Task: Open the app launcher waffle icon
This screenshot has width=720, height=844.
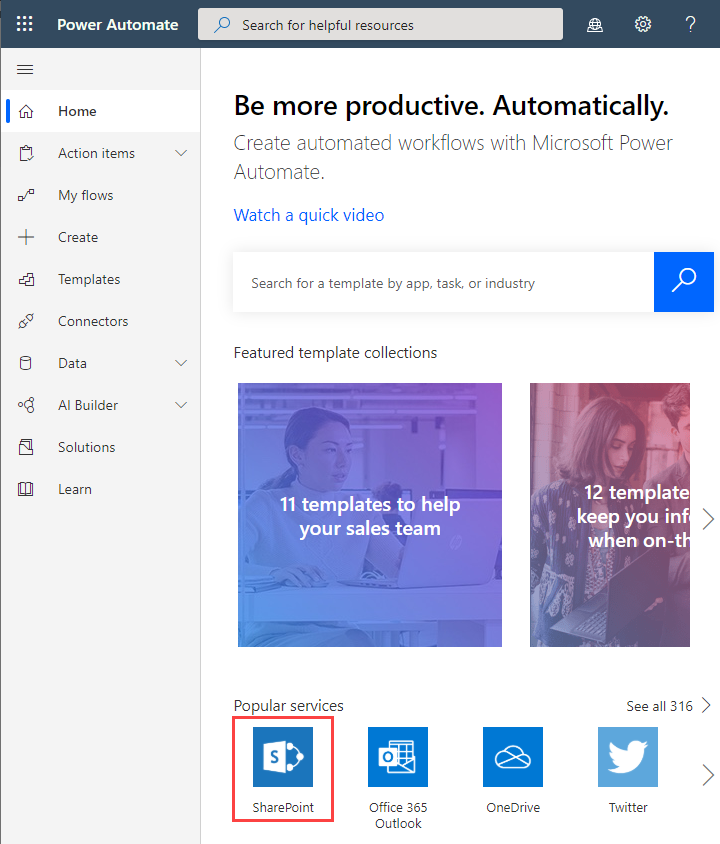Action: click(x=25, y=24)
